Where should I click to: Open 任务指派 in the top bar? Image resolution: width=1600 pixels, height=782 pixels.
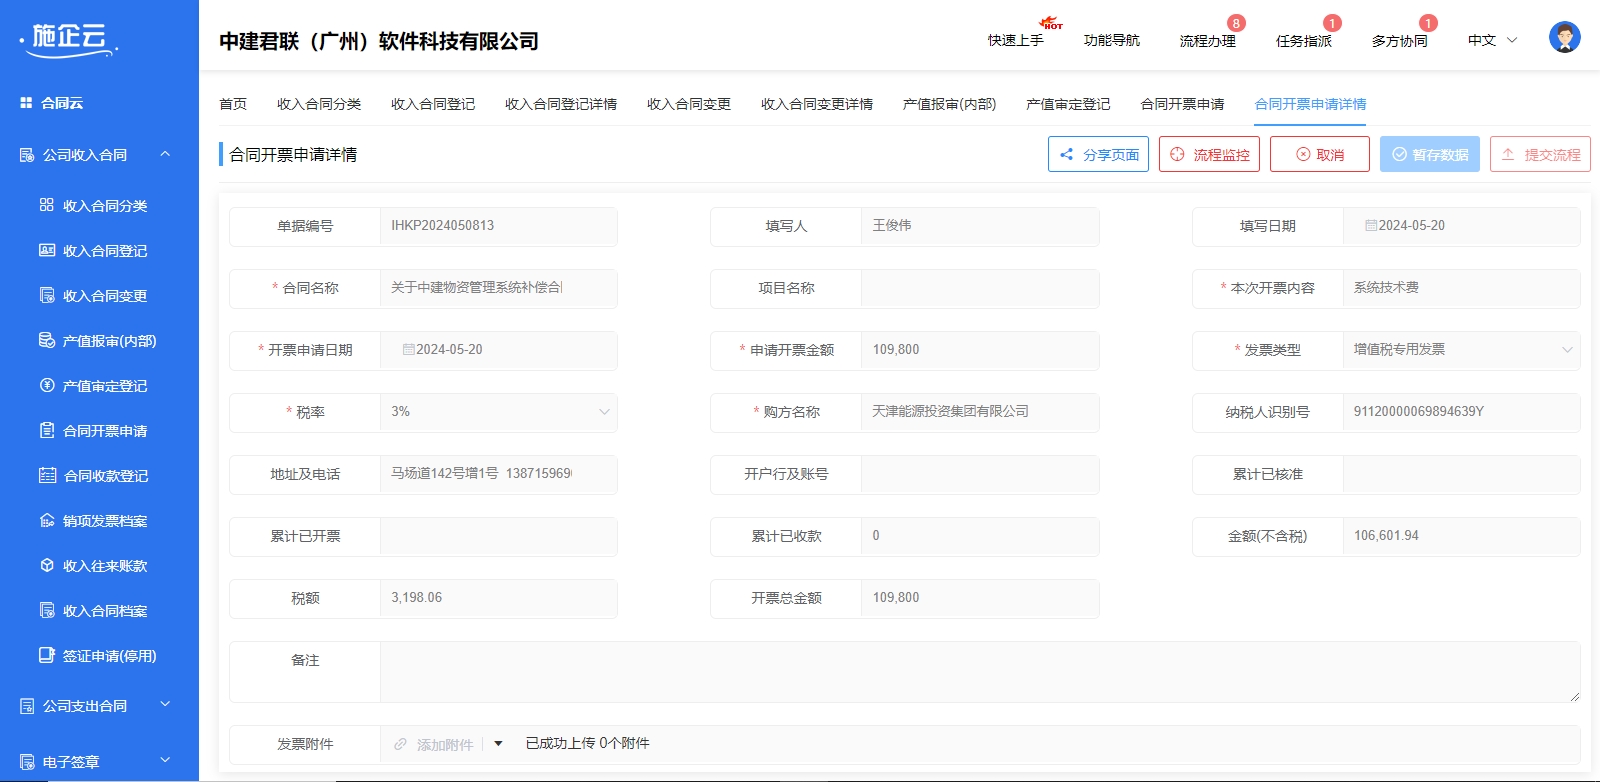point(1304,40)
